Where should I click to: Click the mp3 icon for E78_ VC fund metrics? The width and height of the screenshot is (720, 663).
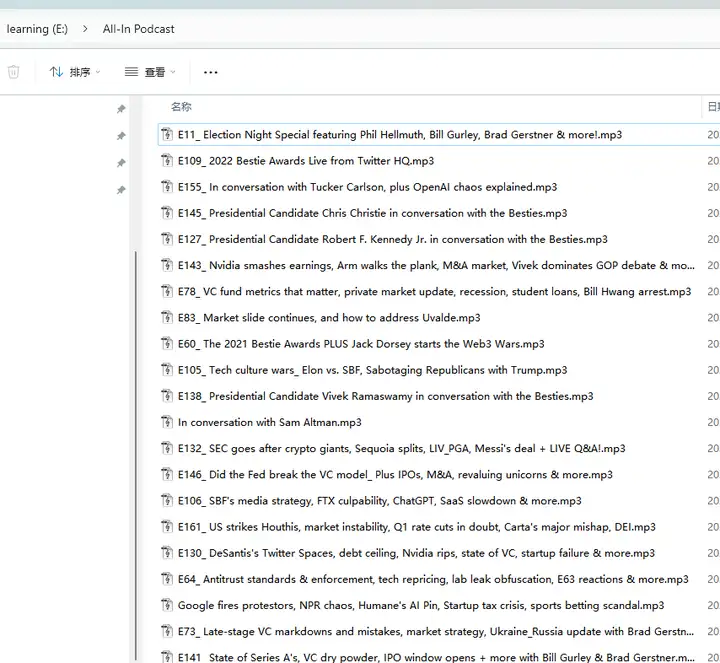[167, 292]
